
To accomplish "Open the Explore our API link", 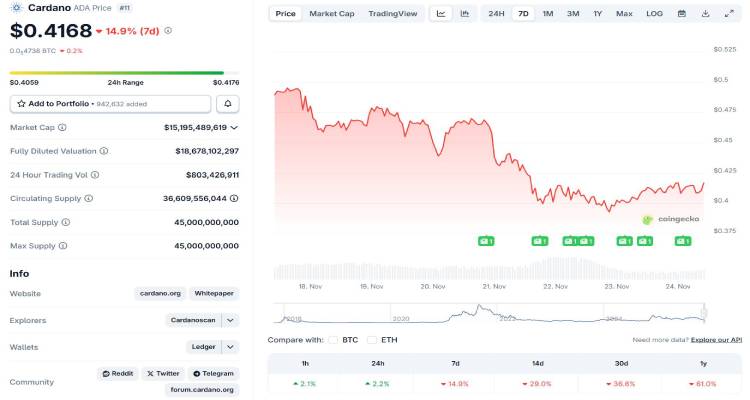I will [716, 340].
